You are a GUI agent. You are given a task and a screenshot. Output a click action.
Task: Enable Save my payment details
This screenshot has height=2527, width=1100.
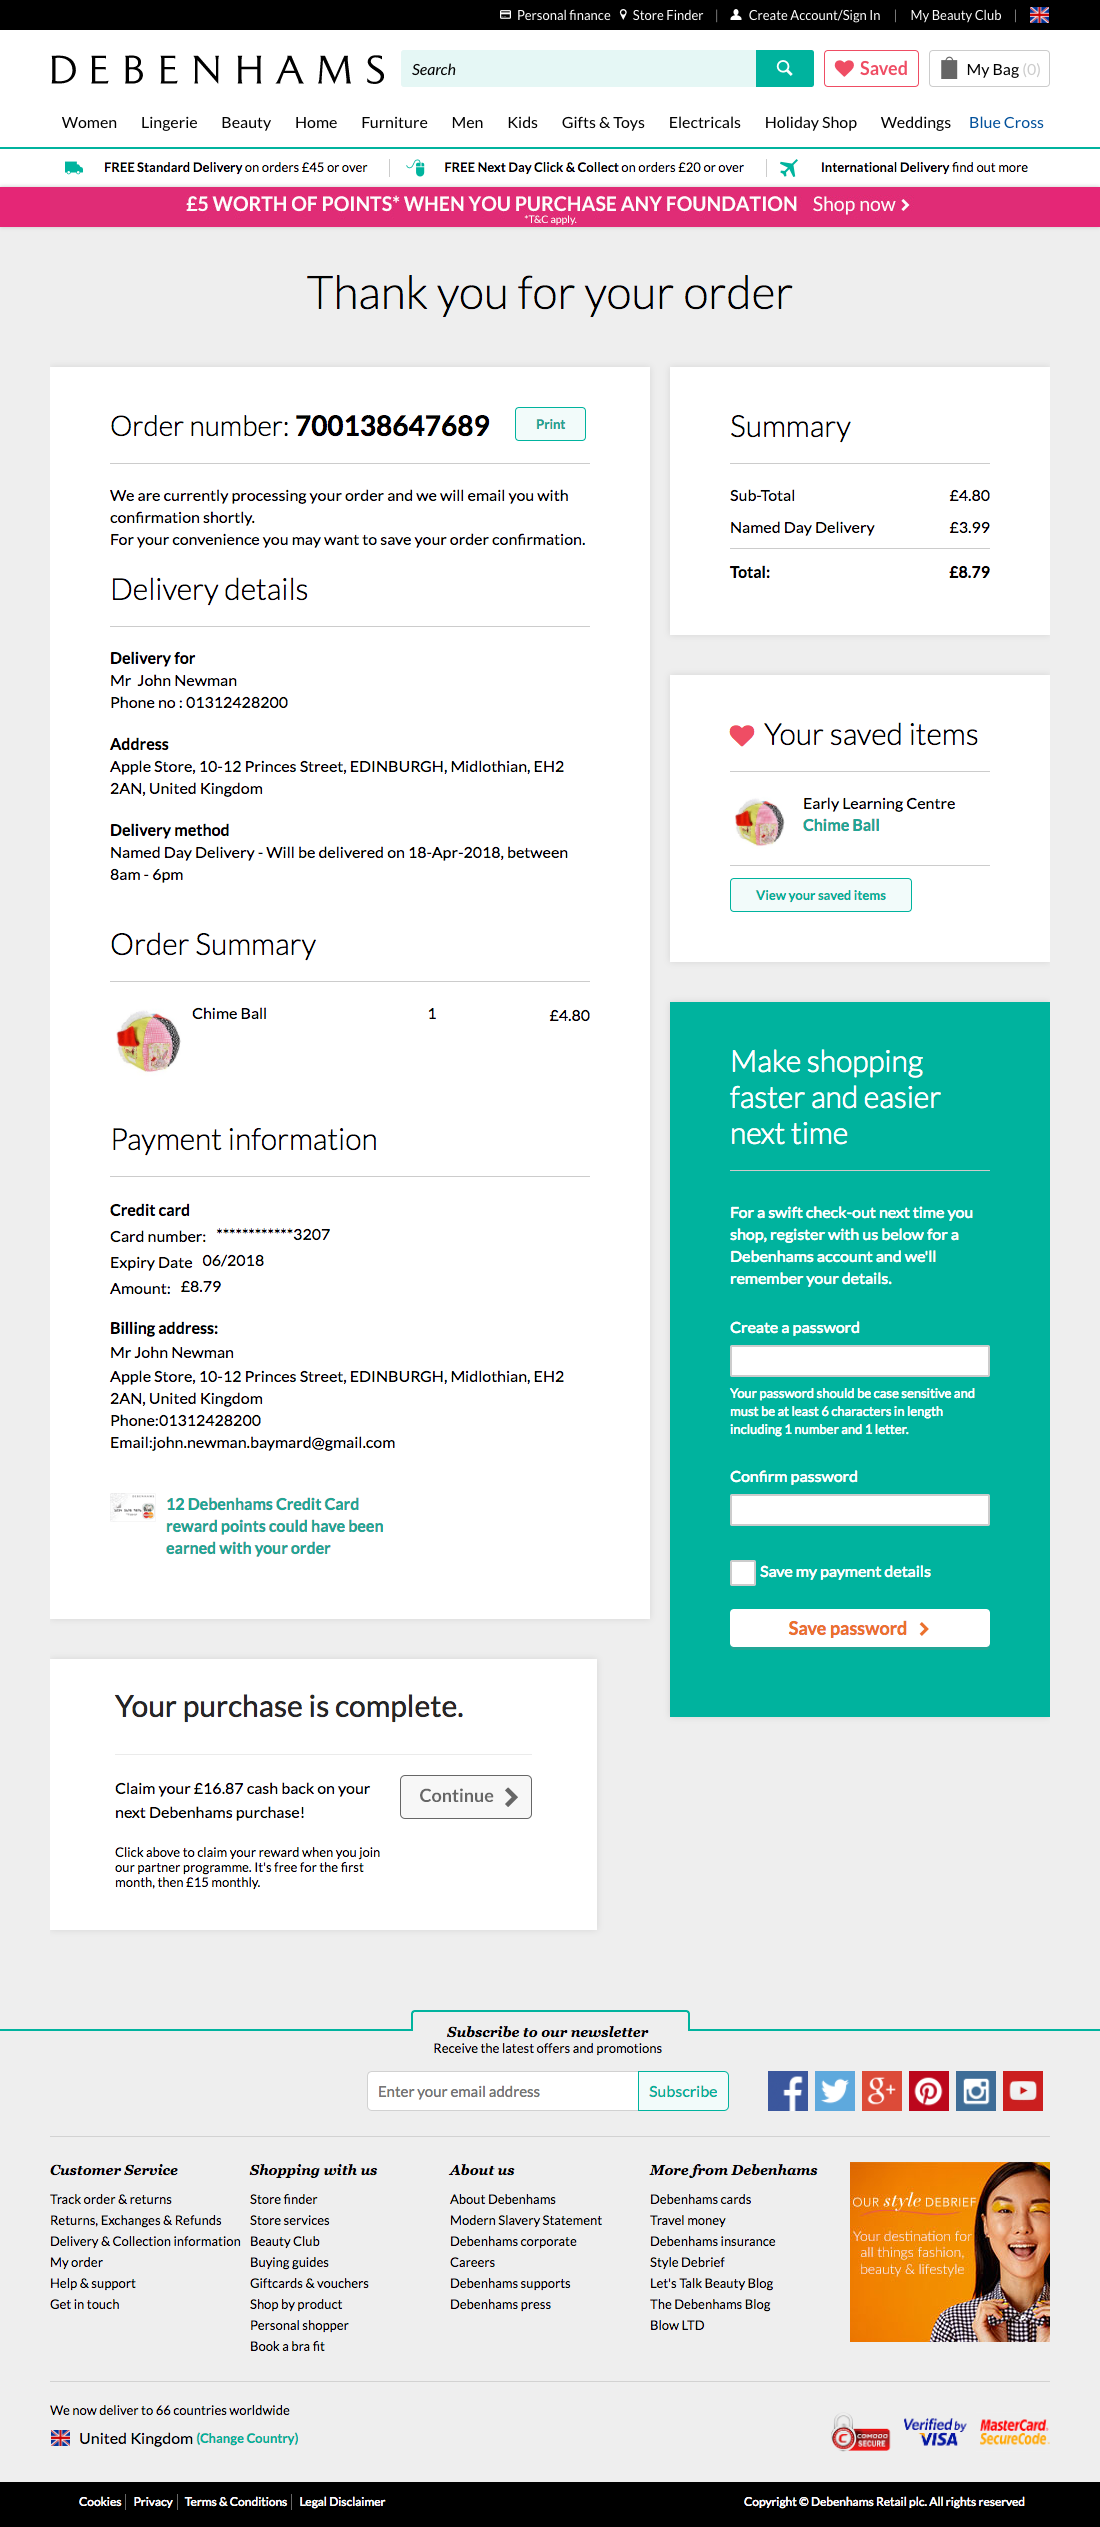tap(742, 1572)
